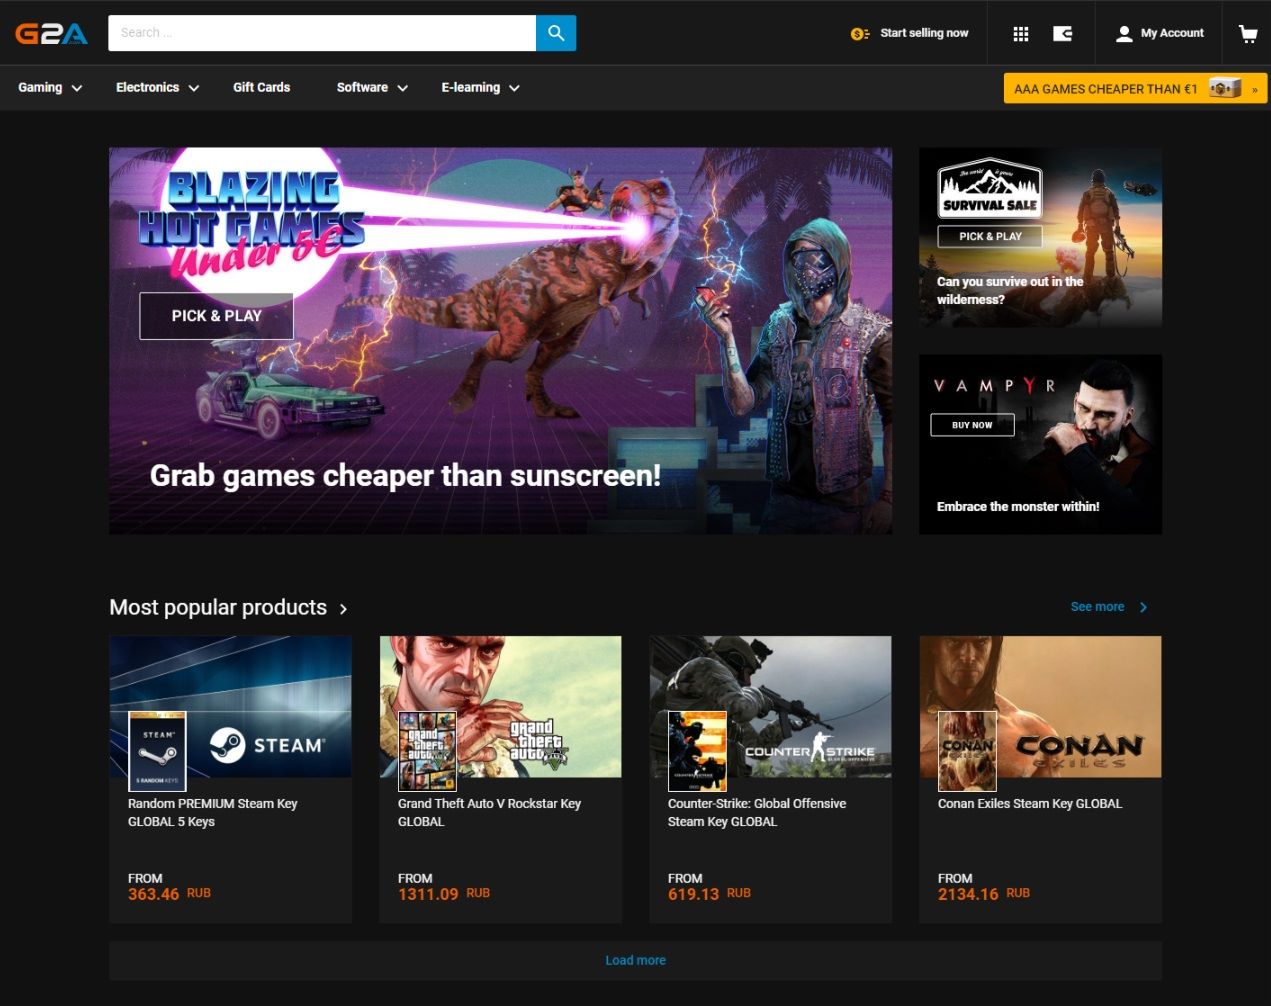Click the G2A logo
Viewport: 1271px width, 1006px height.
pyautogui.click(x=52, y=33)
